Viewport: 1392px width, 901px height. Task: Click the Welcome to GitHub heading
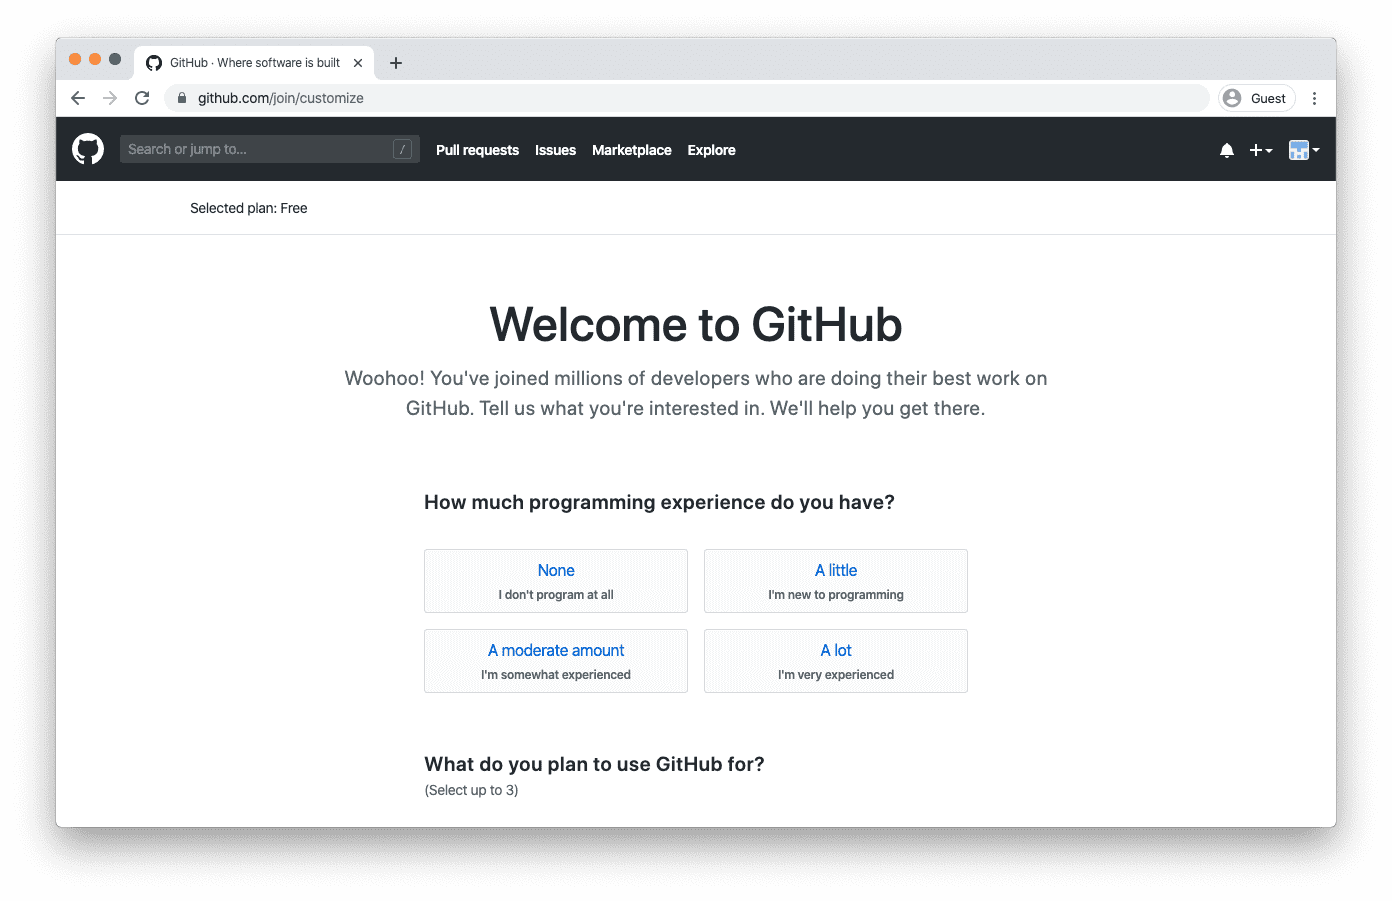tap(696, 325)
